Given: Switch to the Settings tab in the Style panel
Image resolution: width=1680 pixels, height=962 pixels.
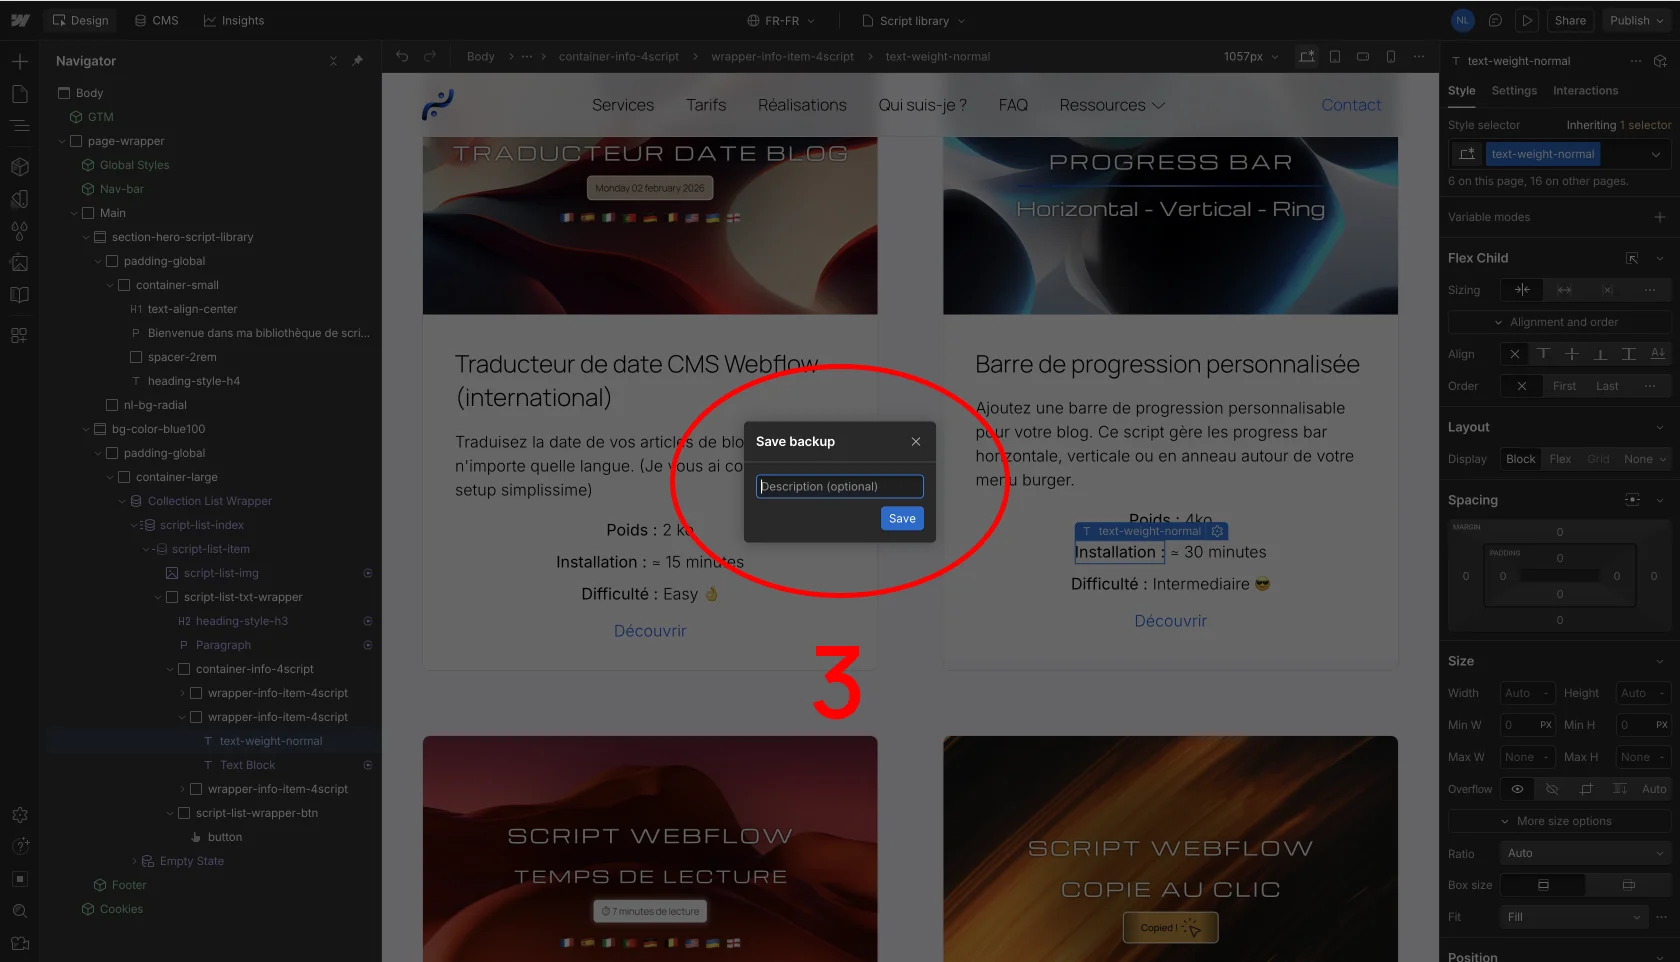Looking at the screenshot, I should coord(1513,91).
